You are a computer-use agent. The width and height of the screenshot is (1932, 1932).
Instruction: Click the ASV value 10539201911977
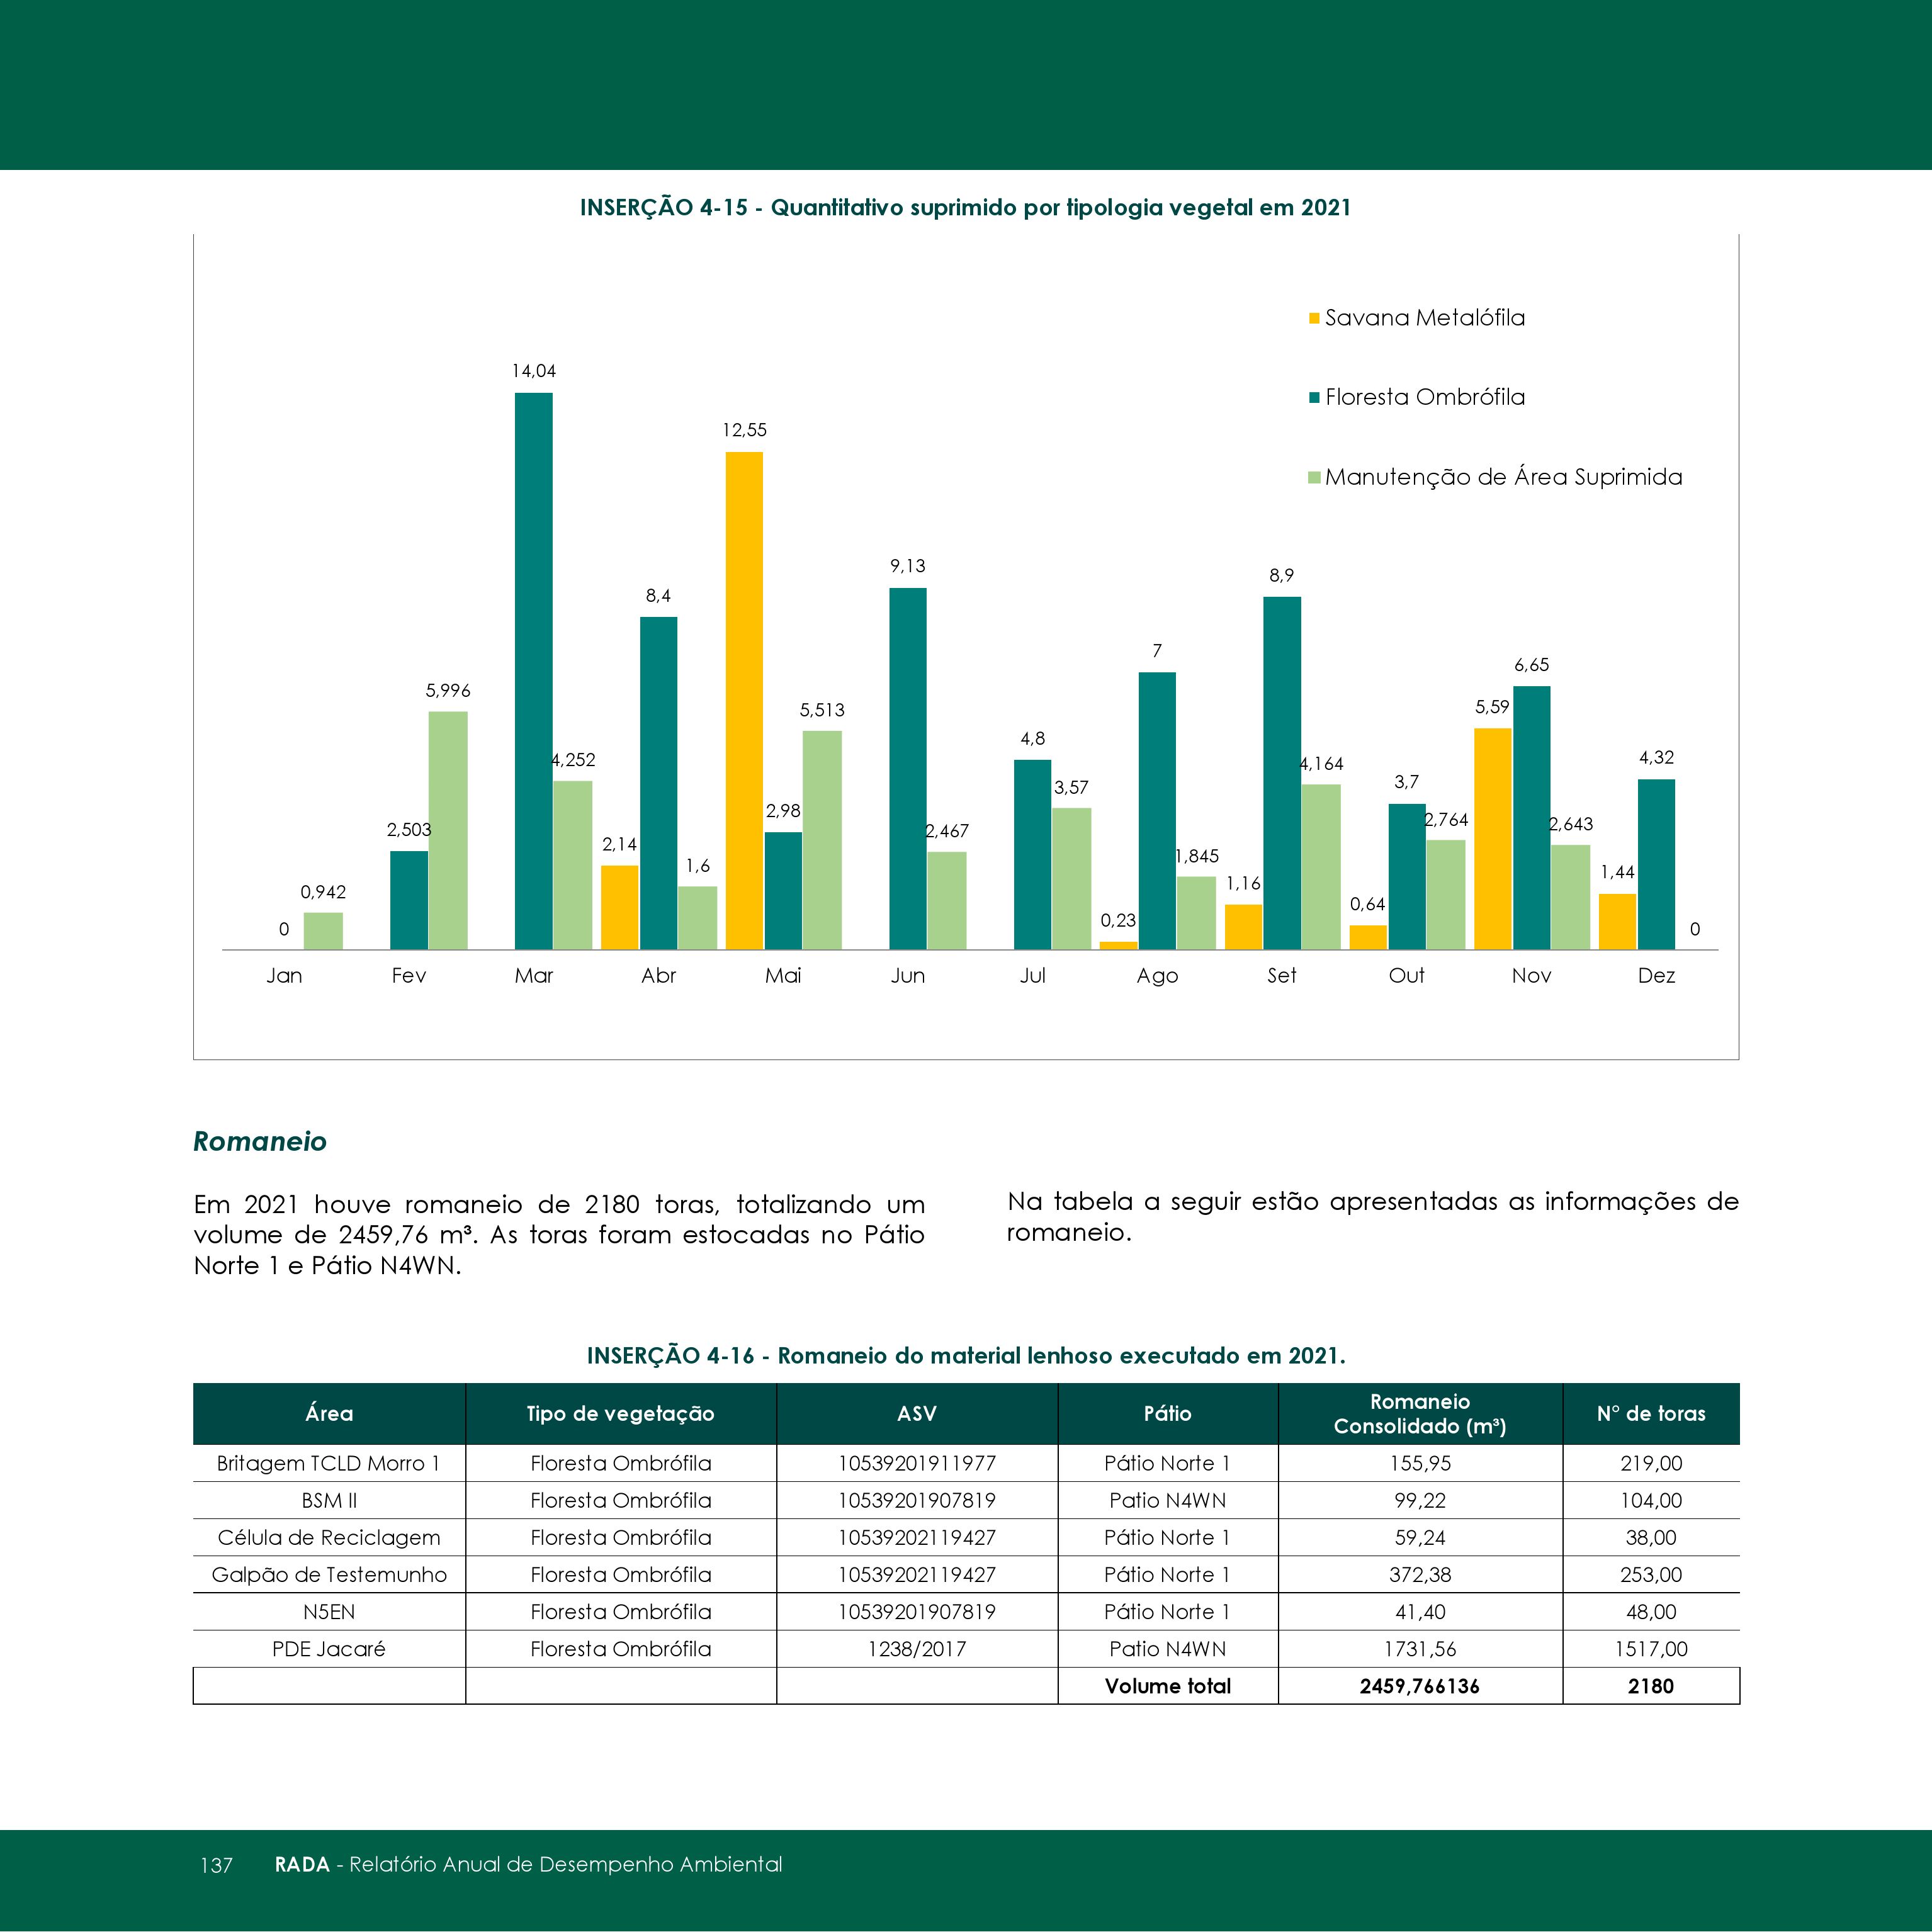[x=917, y=1463]
